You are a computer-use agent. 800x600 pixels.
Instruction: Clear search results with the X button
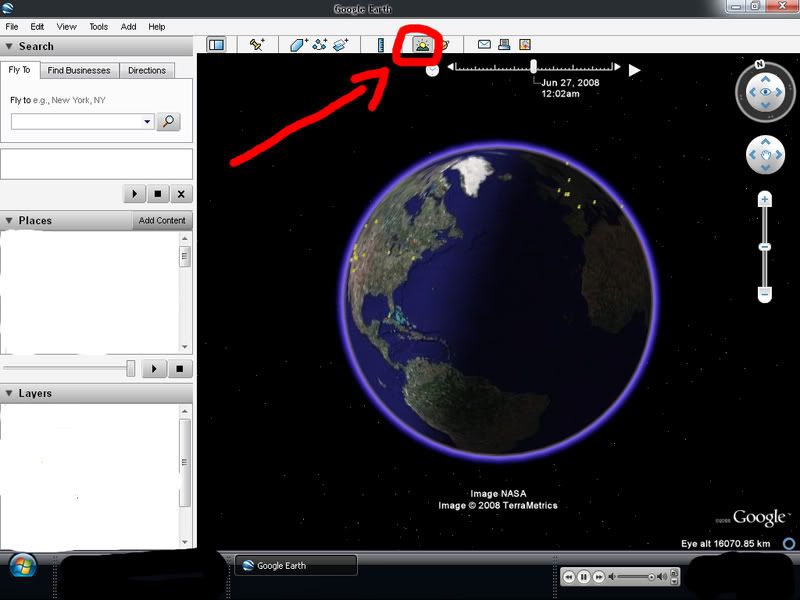181,194
